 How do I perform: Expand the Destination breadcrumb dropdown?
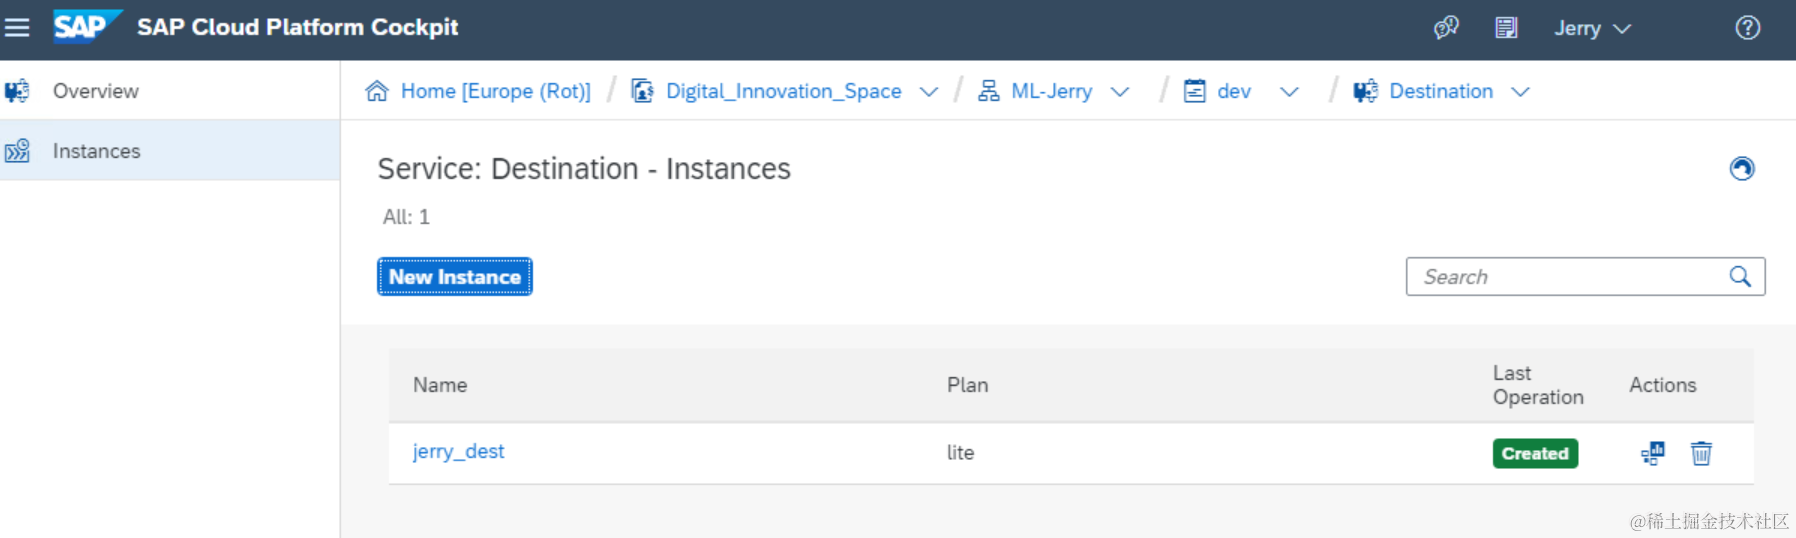pyautogui.click(x=1520, y=92)
